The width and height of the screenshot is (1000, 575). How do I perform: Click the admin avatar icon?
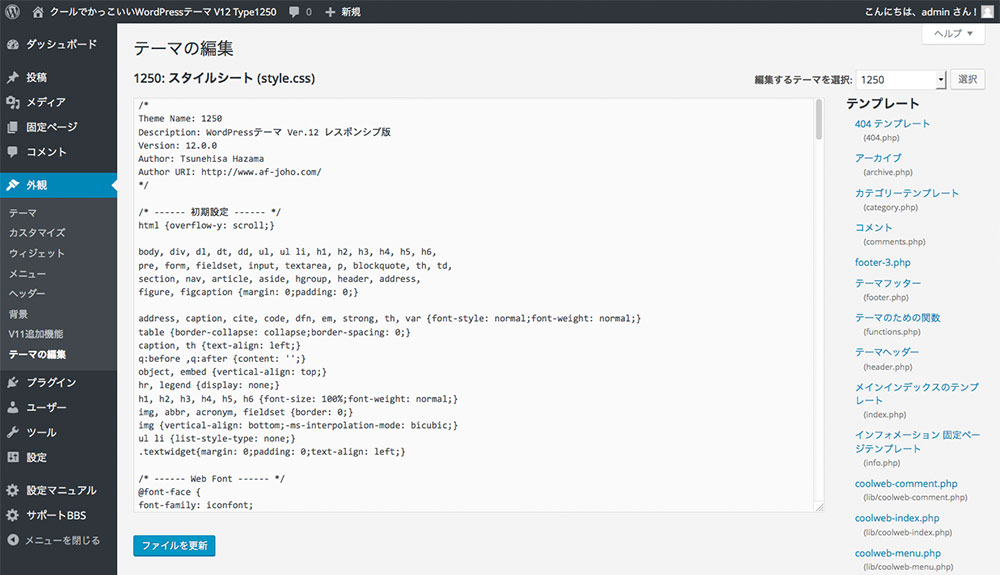(x=987, y=11)
